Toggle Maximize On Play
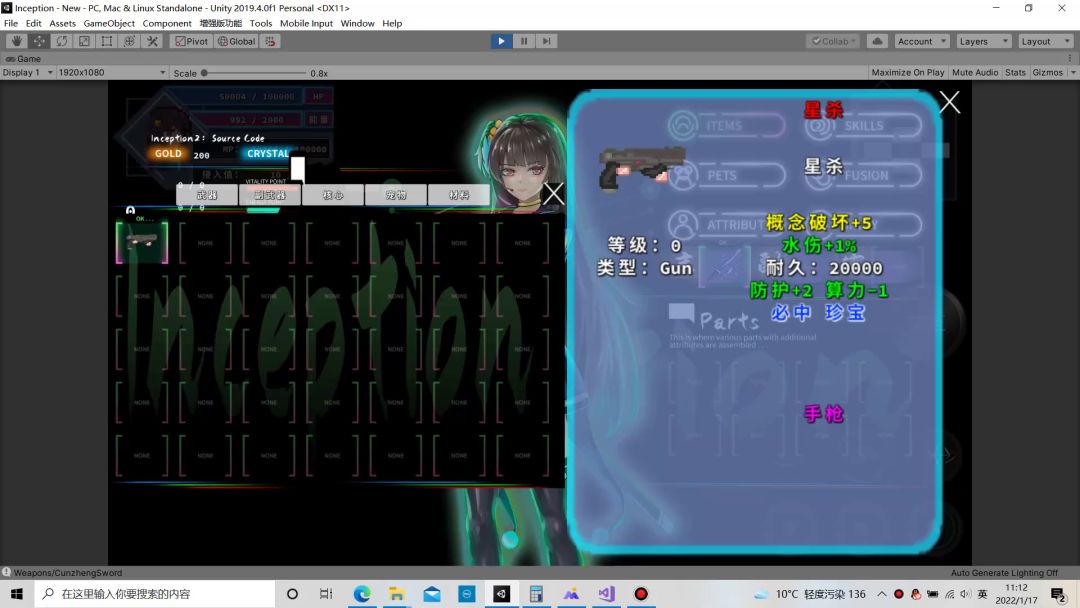Screen dimensions: 1080x608 click(907, 73)
